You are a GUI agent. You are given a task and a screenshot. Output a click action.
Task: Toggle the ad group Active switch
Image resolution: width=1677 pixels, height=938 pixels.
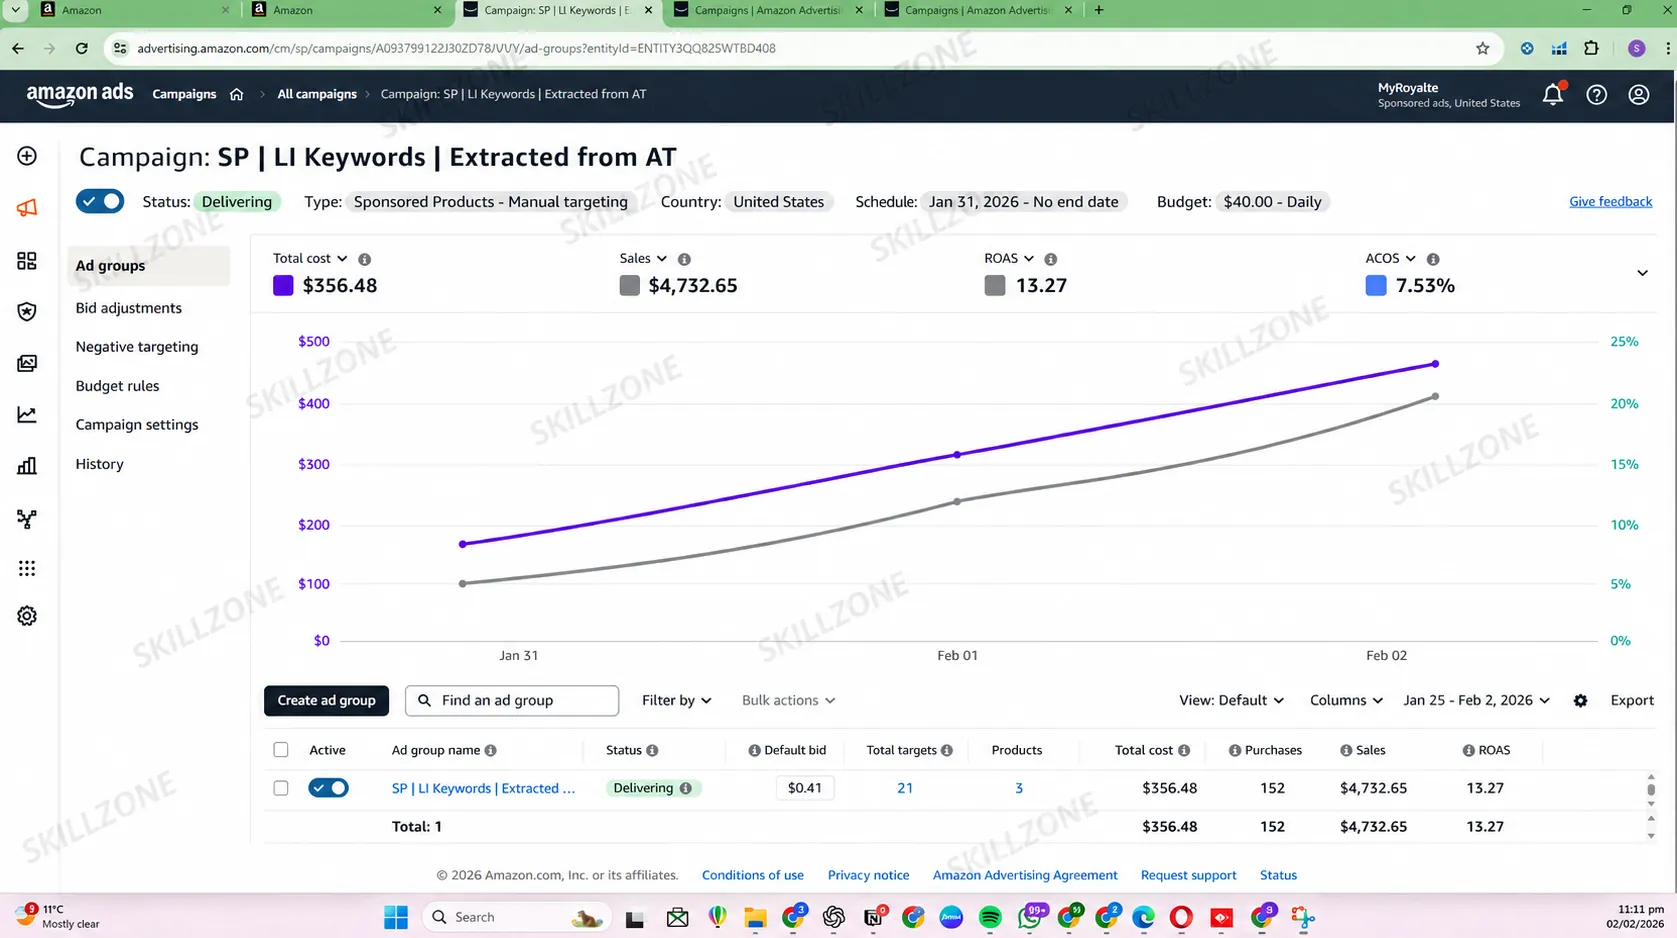point(328,788)
